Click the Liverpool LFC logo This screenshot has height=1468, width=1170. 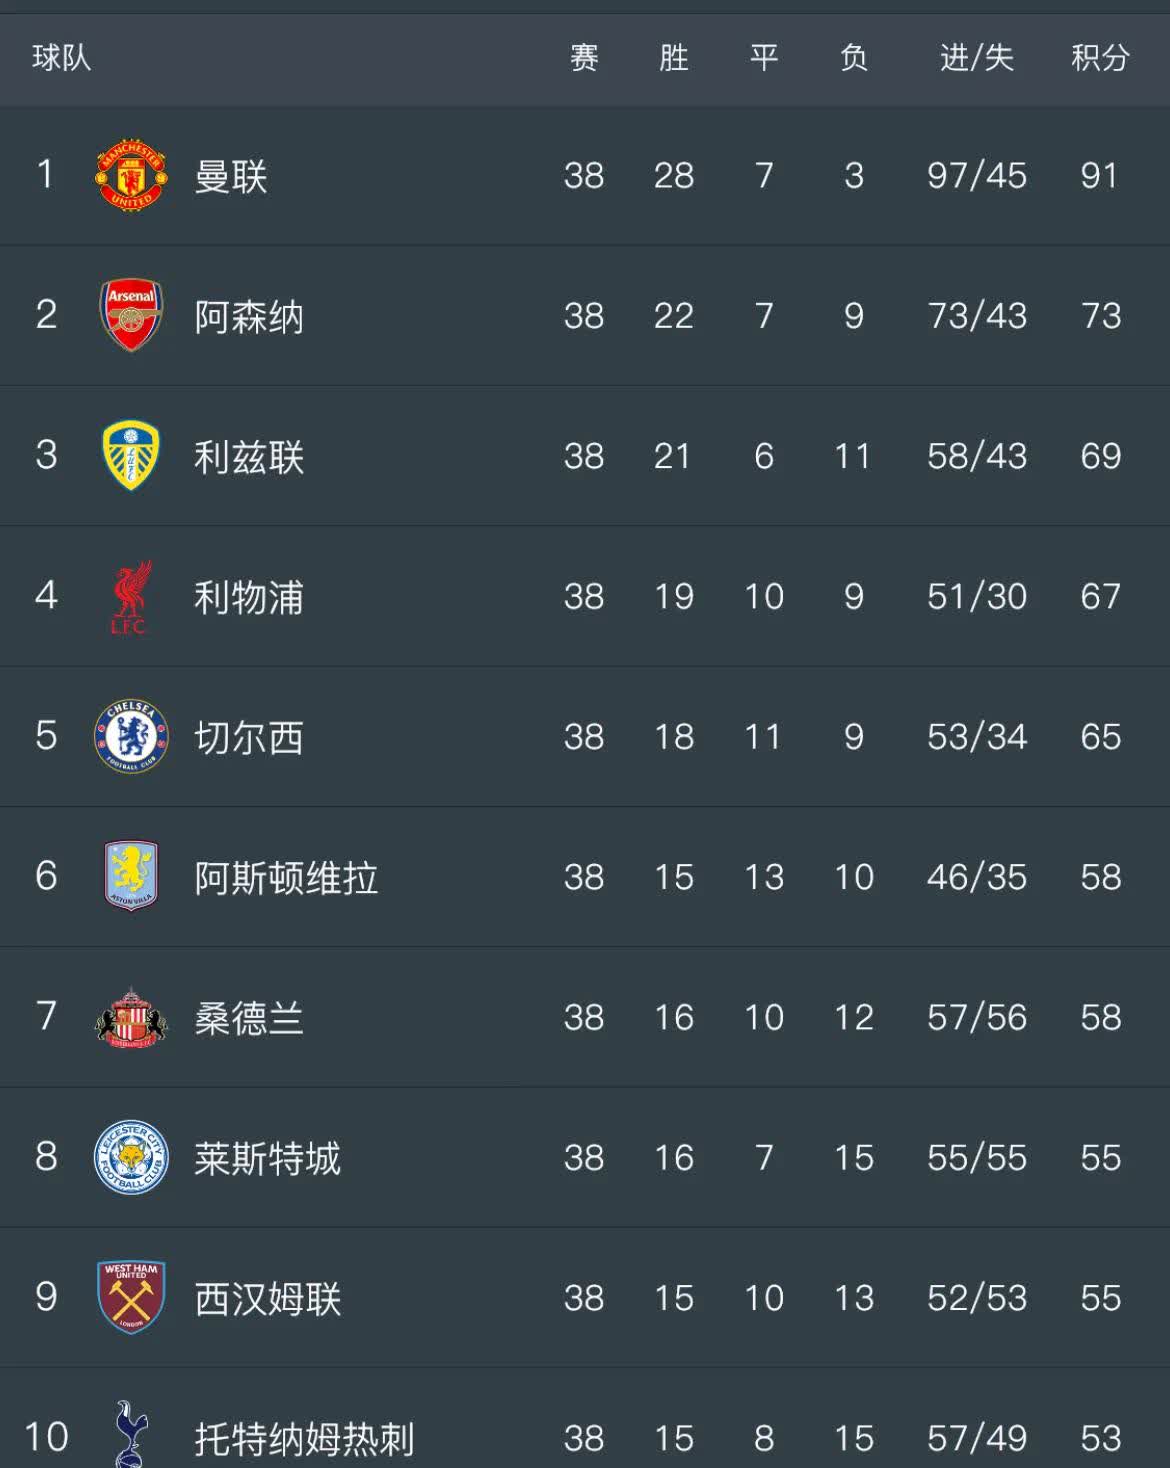[x=130, y=597]
